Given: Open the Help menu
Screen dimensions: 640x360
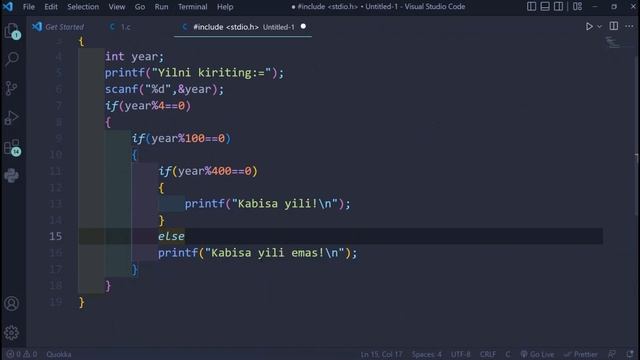Looking at the screenshot, I should pyautogui.click(x=225, y=7).
